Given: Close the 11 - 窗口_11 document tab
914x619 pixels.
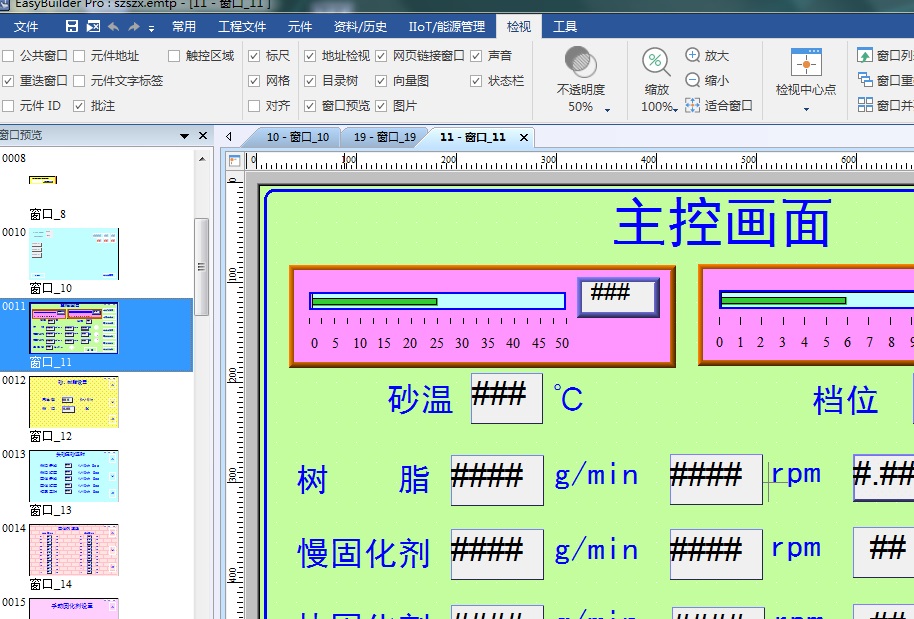Looking at the screenshot, I should pyautogui.click(x=523, y=137).
